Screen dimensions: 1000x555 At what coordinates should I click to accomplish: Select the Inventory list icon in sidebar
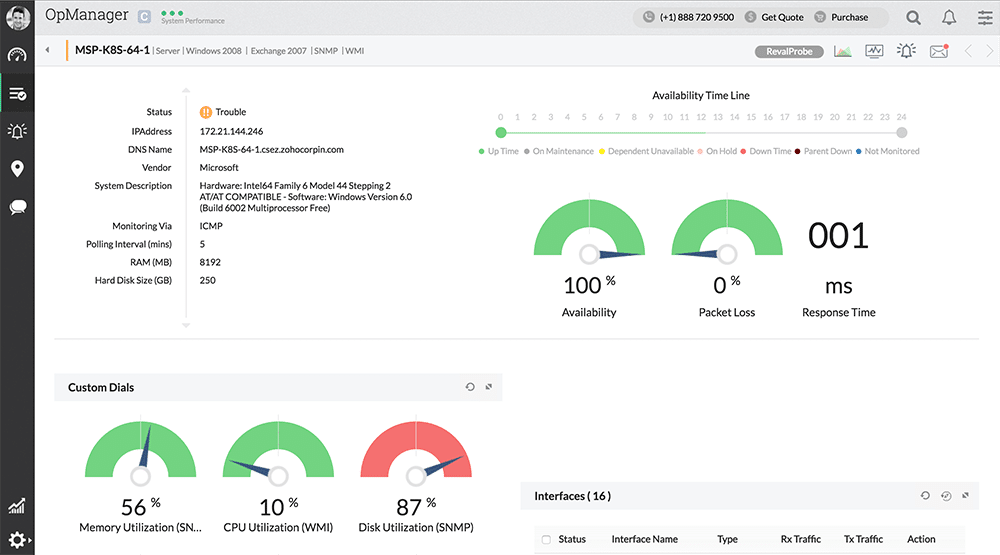coord(17,94)
